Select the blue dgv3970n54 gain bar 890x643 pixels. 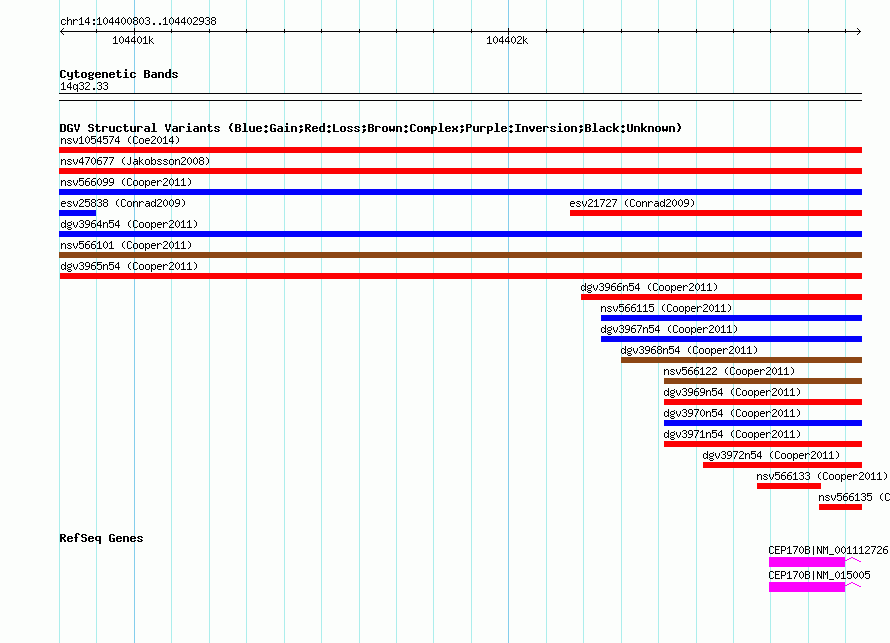(763, 423)
